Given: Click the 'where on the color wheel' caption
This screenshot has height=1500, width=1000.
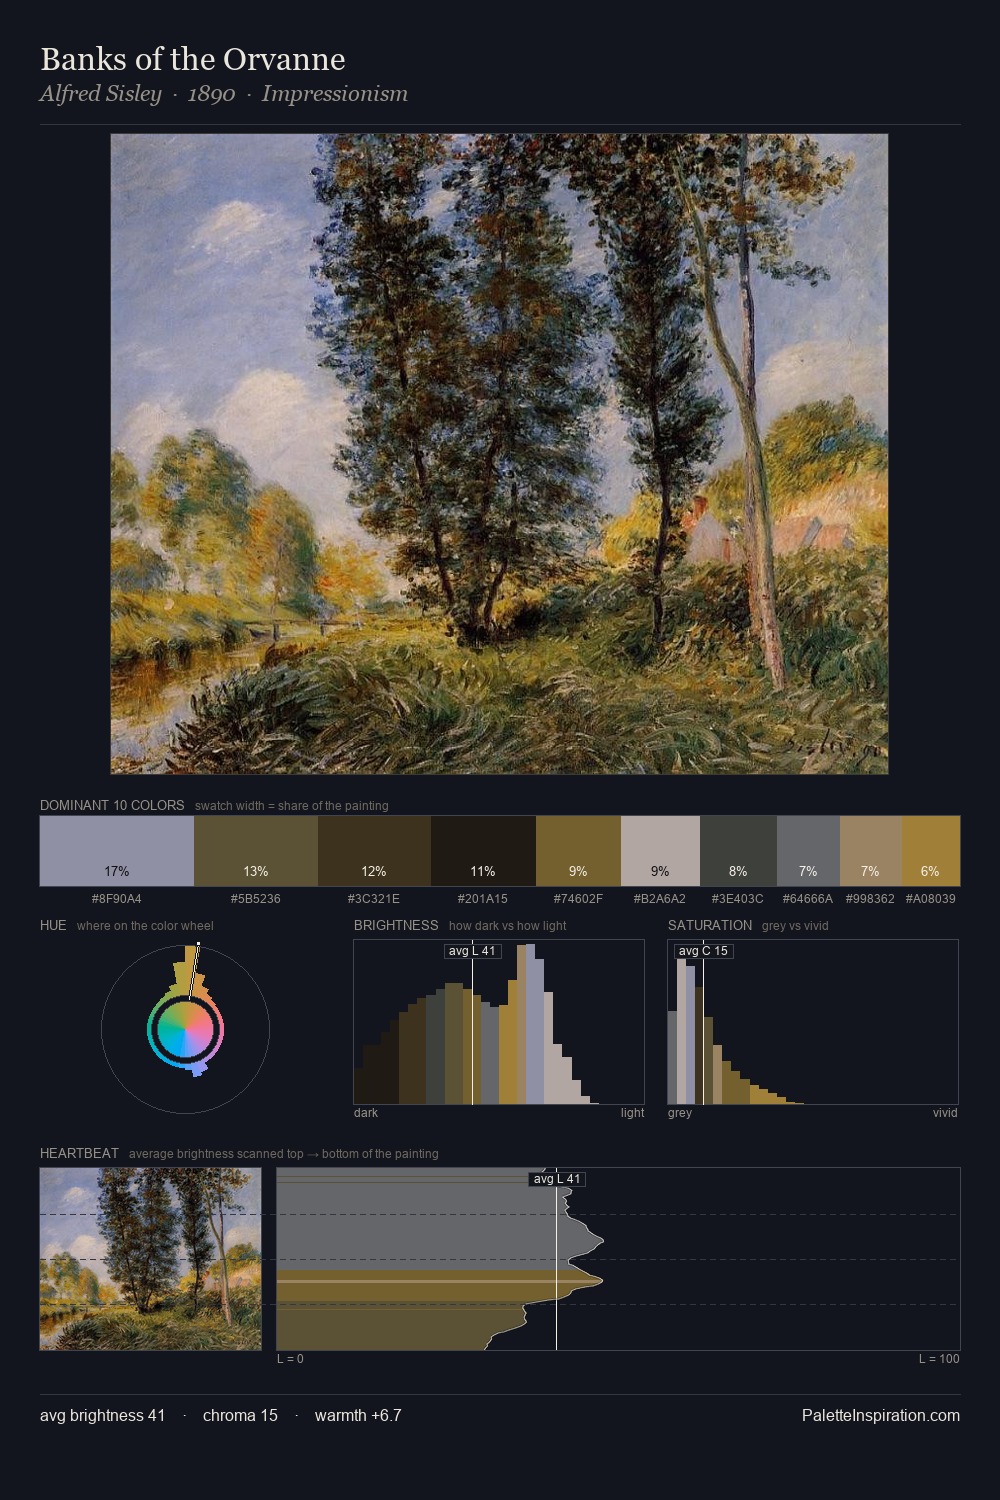Looking at the screenshot, I should 145,926.
